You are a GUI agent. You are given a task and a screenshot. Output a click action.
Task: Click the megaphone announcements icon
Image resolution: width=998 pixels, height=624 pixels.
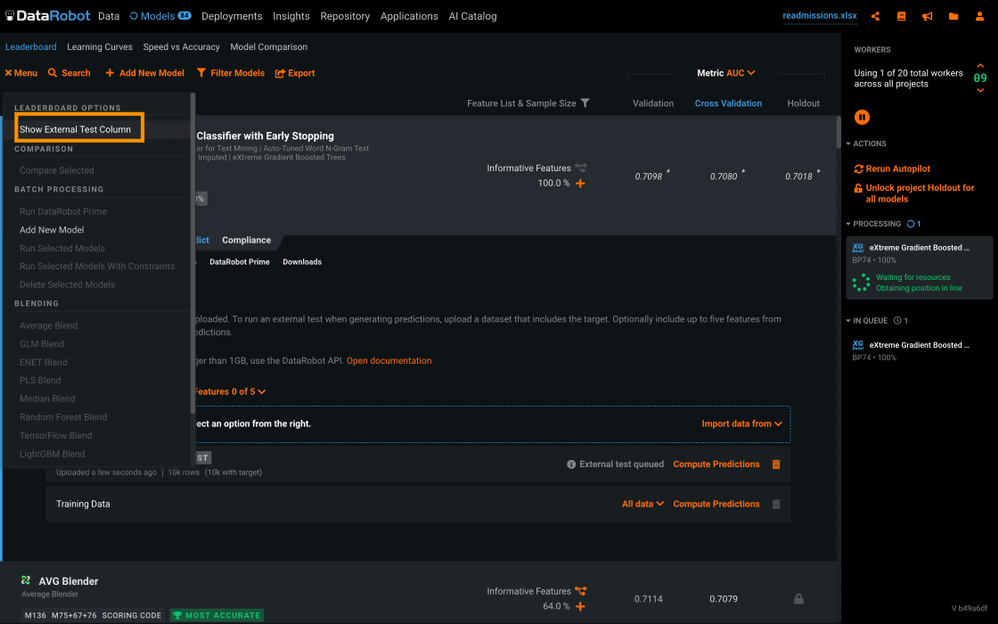(x=927, y=17)
